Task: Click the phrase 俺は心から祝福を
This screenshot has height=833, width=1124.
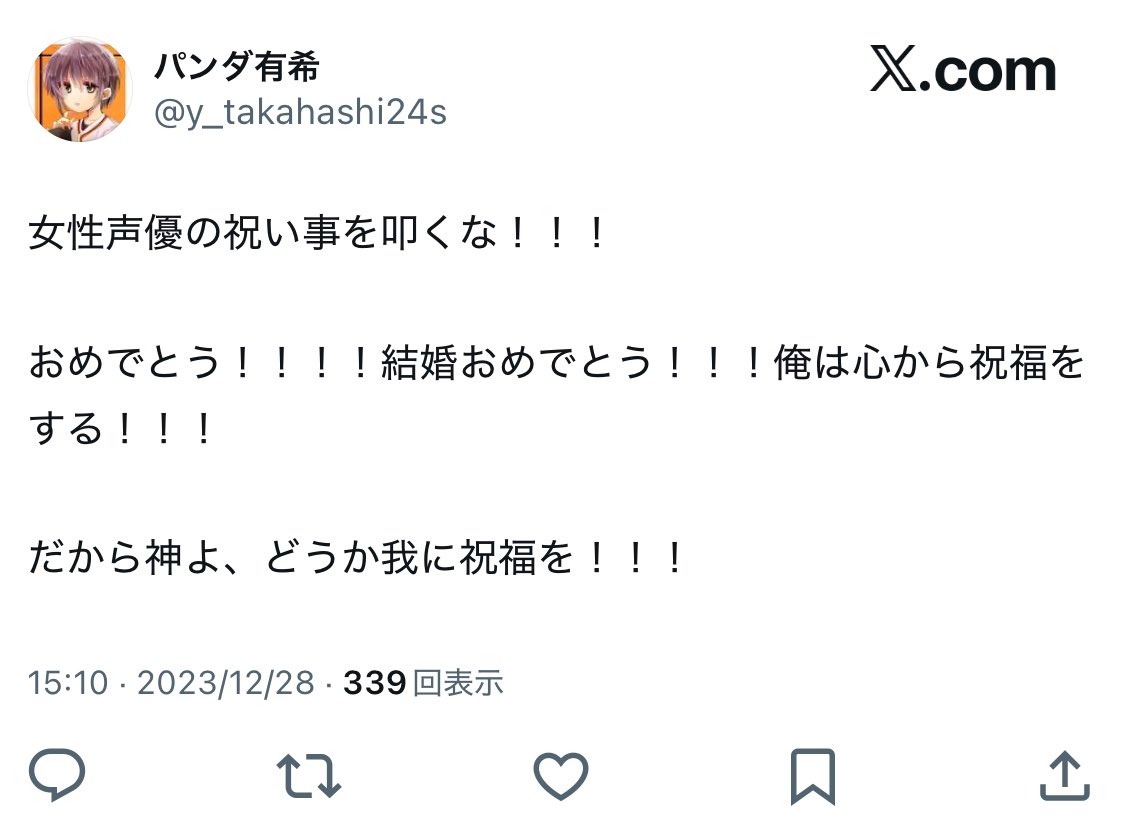Action: click(929, 362)
